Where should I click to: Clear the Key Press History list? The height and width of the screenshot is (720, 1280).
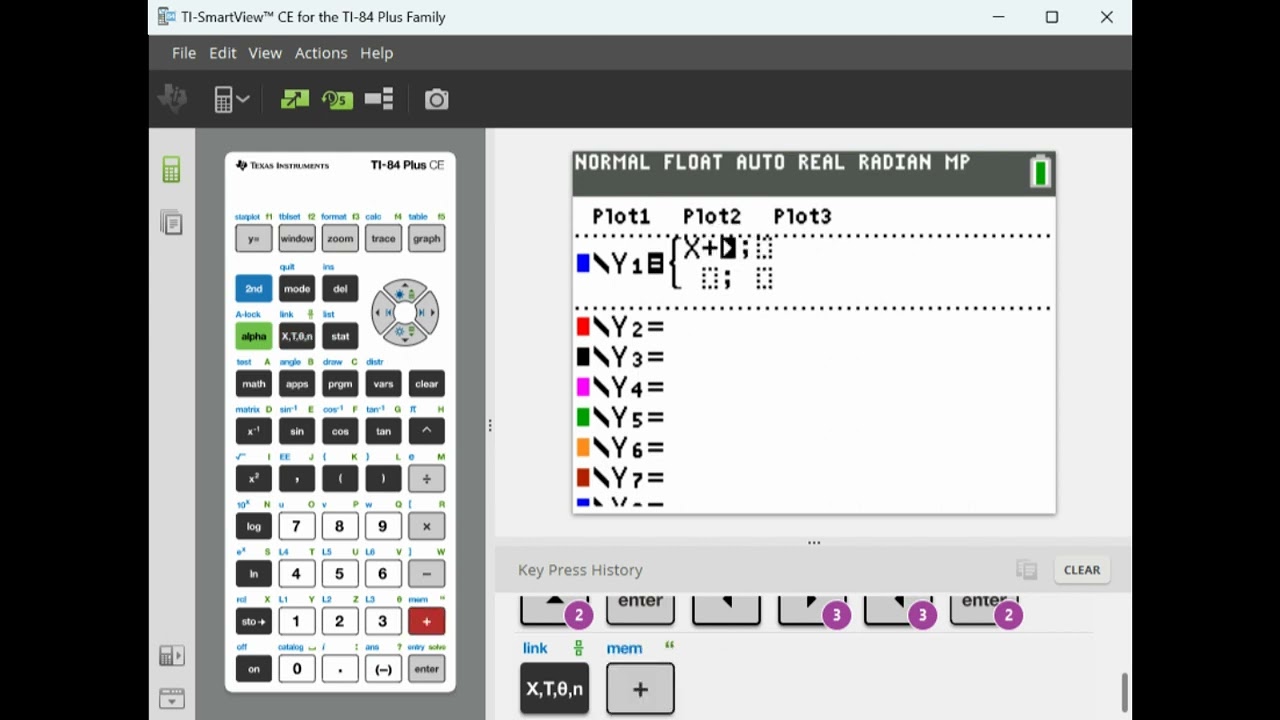pyautogui.click(x=1082, y=570)
